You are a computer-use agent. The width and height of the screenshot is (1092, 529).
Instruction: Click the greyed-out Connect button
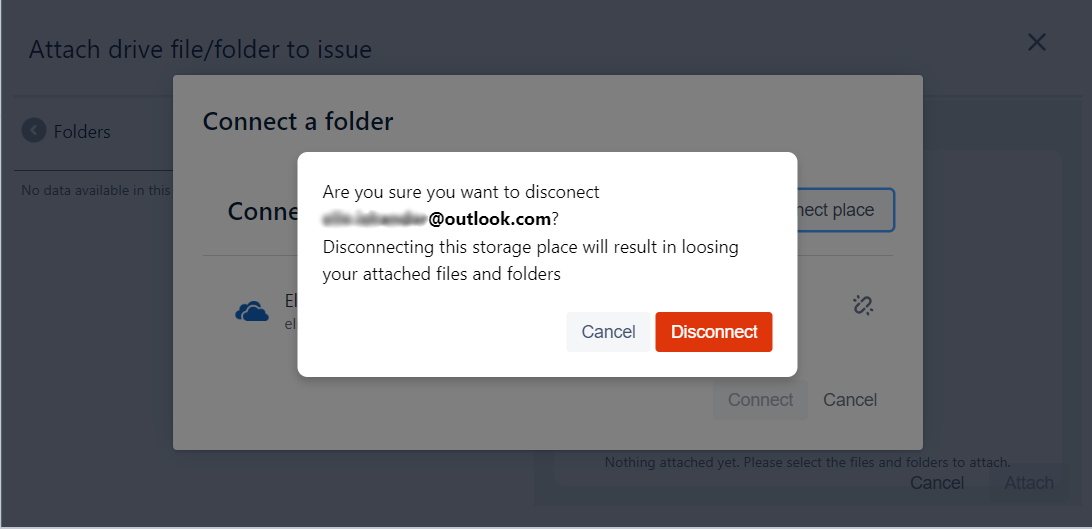point(760,400)
